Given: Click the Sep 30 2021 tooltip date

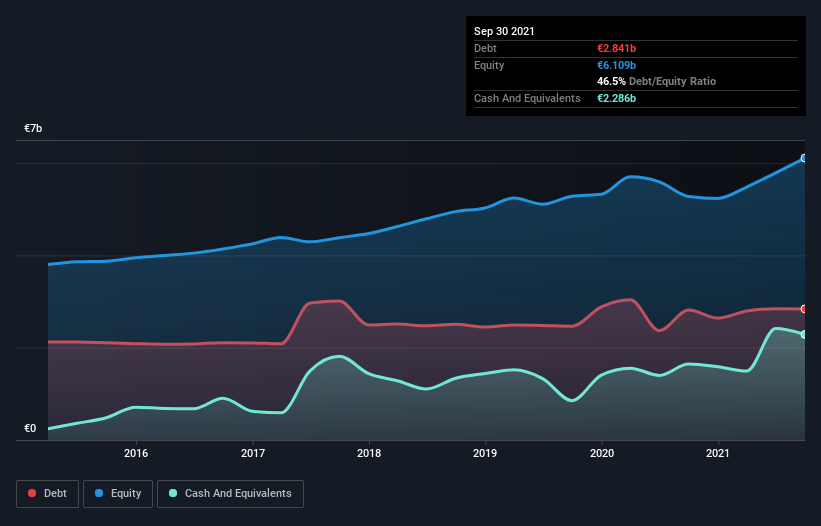Looking at the screenshot, I should 504,31.
